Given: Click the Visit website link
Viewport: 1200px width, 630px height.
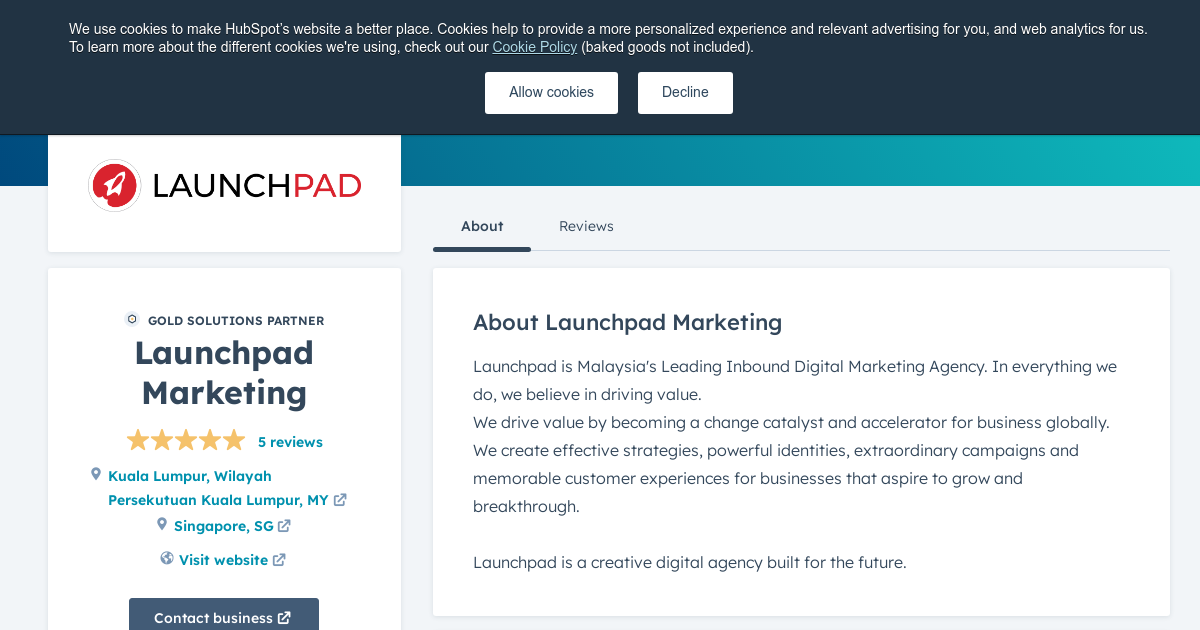Looking at the screenshot, I should 224,559.
